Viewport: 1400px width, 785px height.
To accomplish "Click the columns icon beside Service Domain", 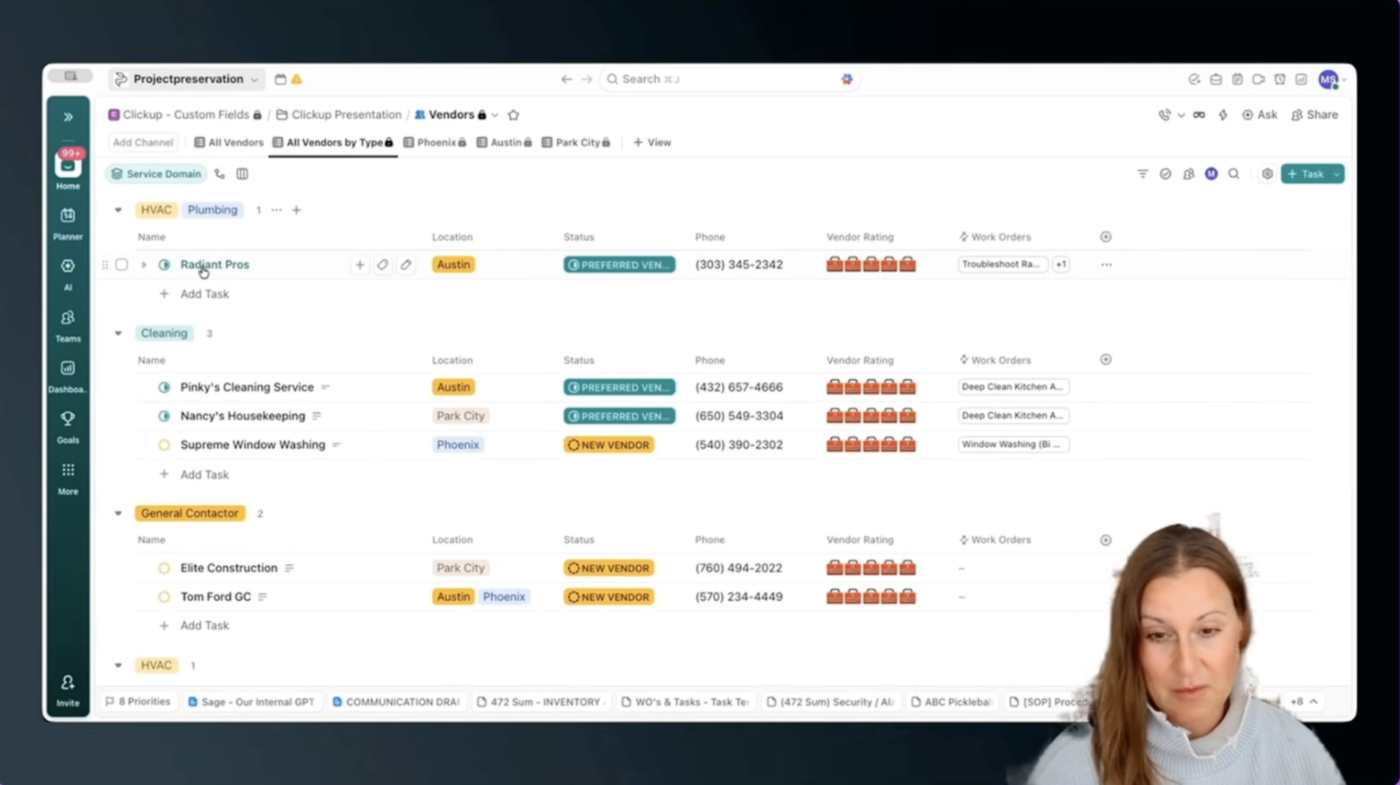I will point(242,174).
